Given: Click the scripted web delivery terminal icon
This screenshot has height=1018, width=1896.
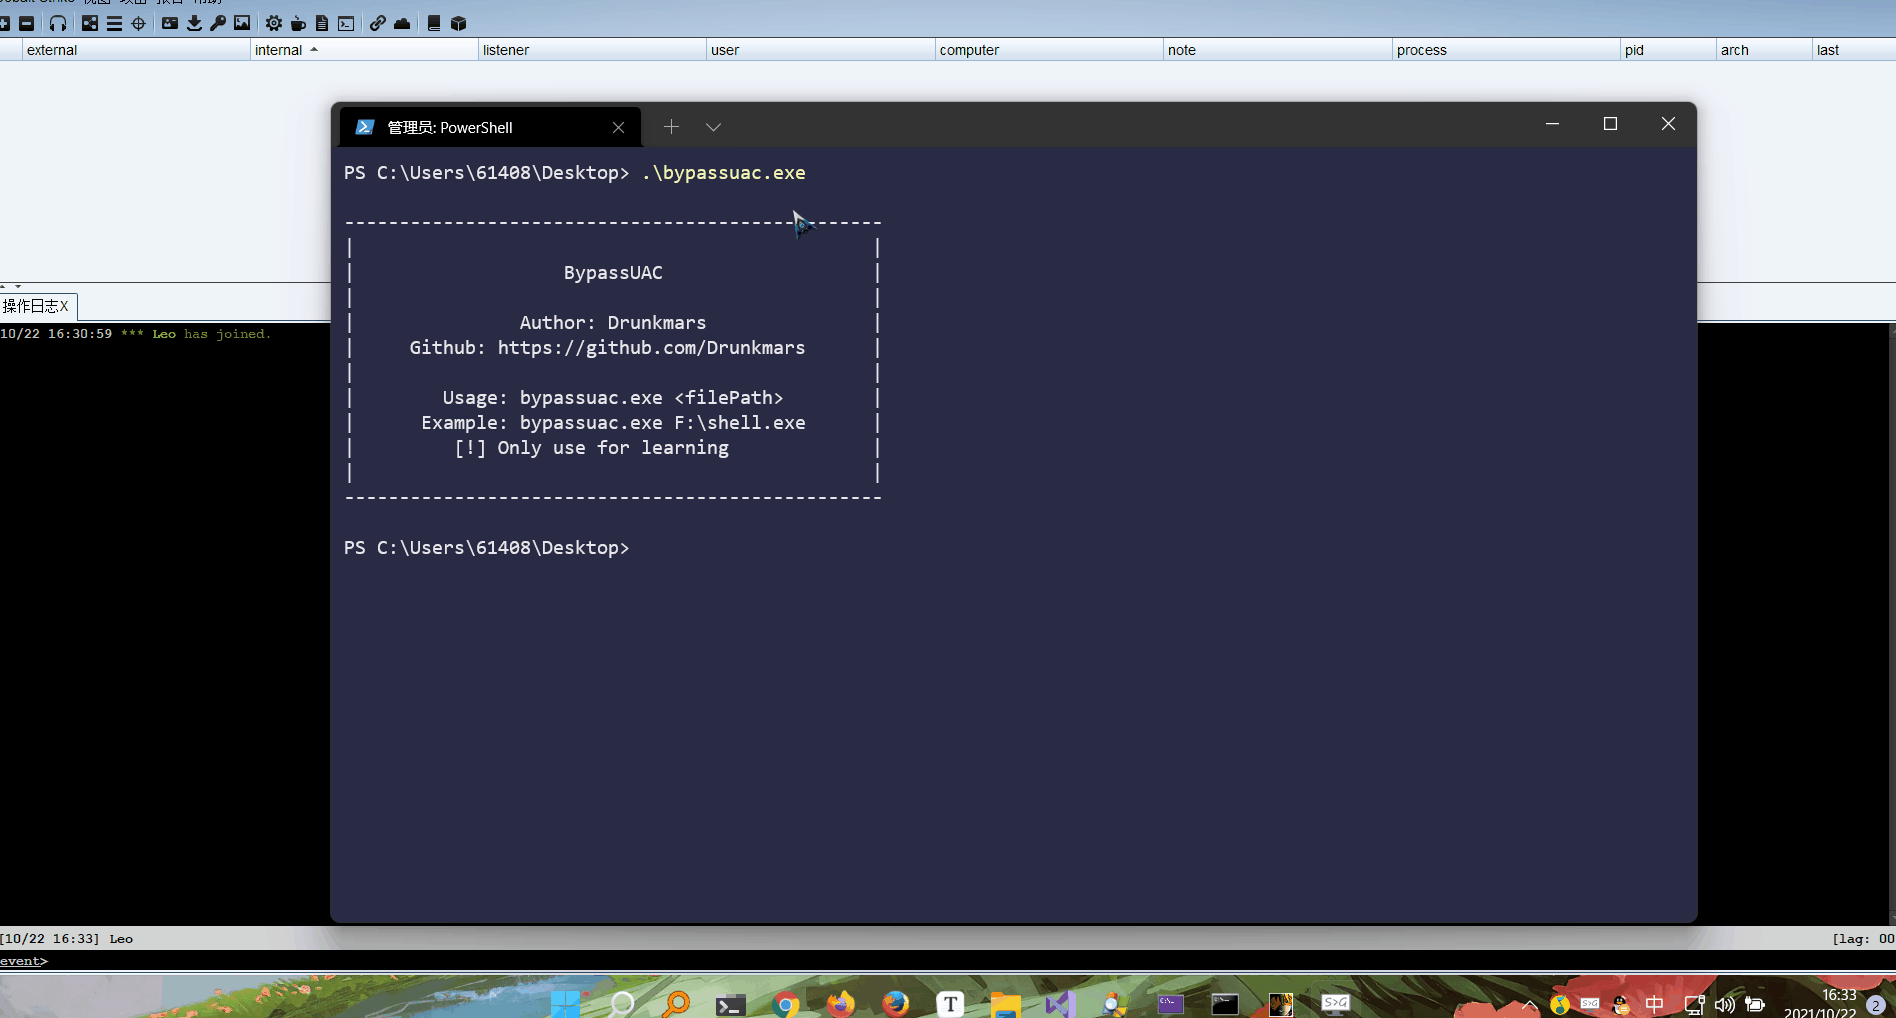Looking at the screenshot, I should pos(346,23).
